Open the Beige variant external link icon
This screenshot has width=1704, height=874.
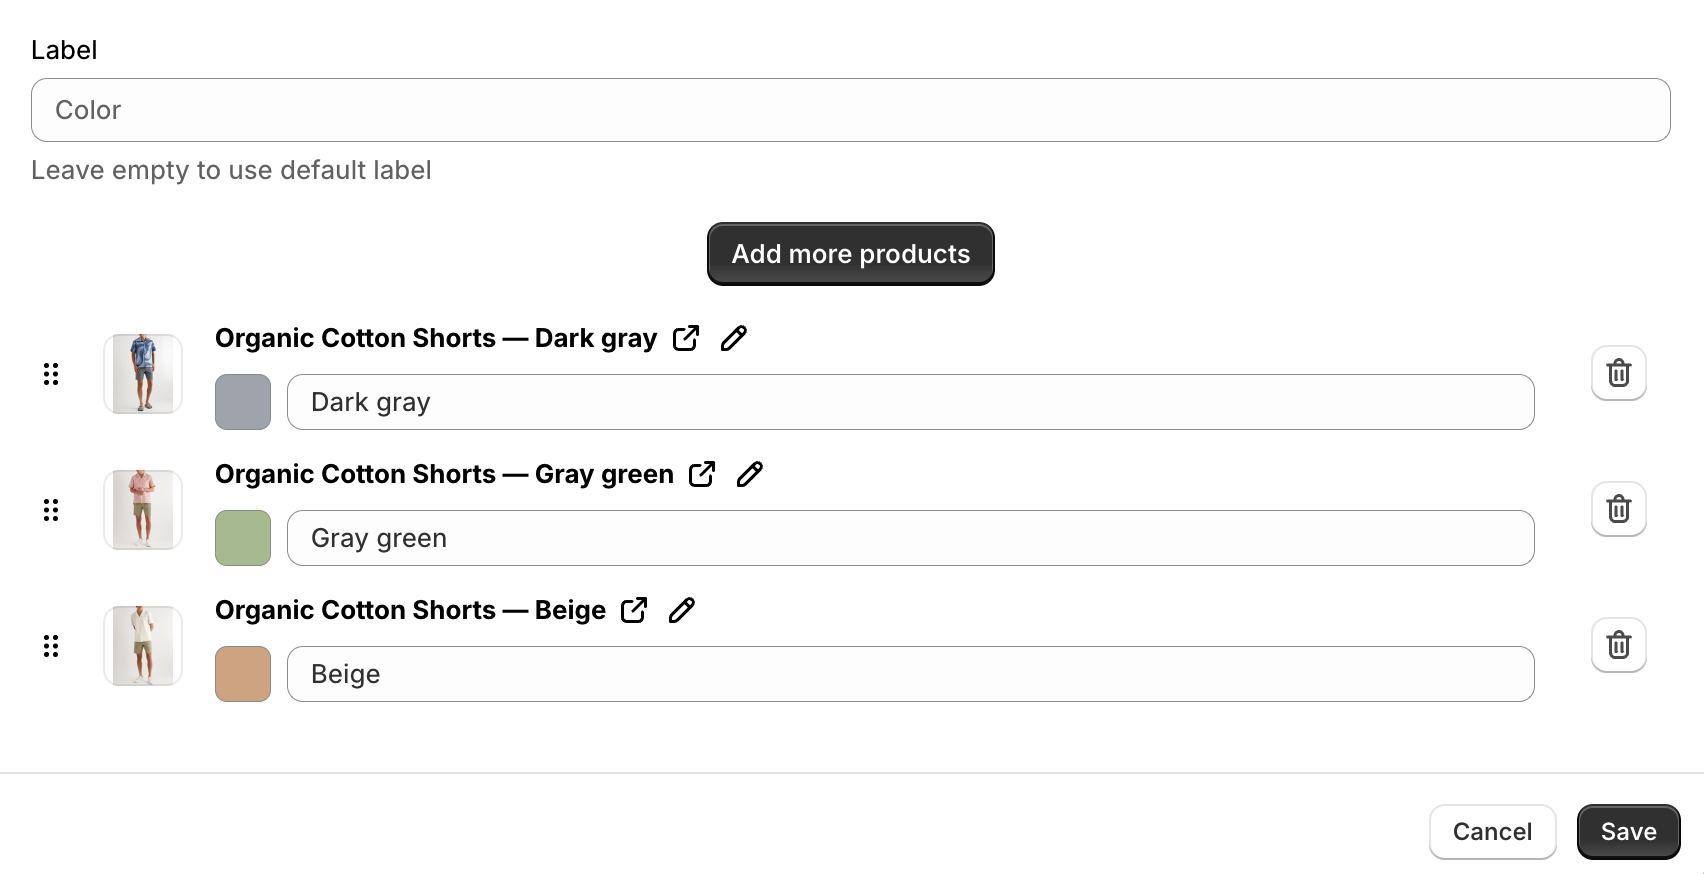634,610
